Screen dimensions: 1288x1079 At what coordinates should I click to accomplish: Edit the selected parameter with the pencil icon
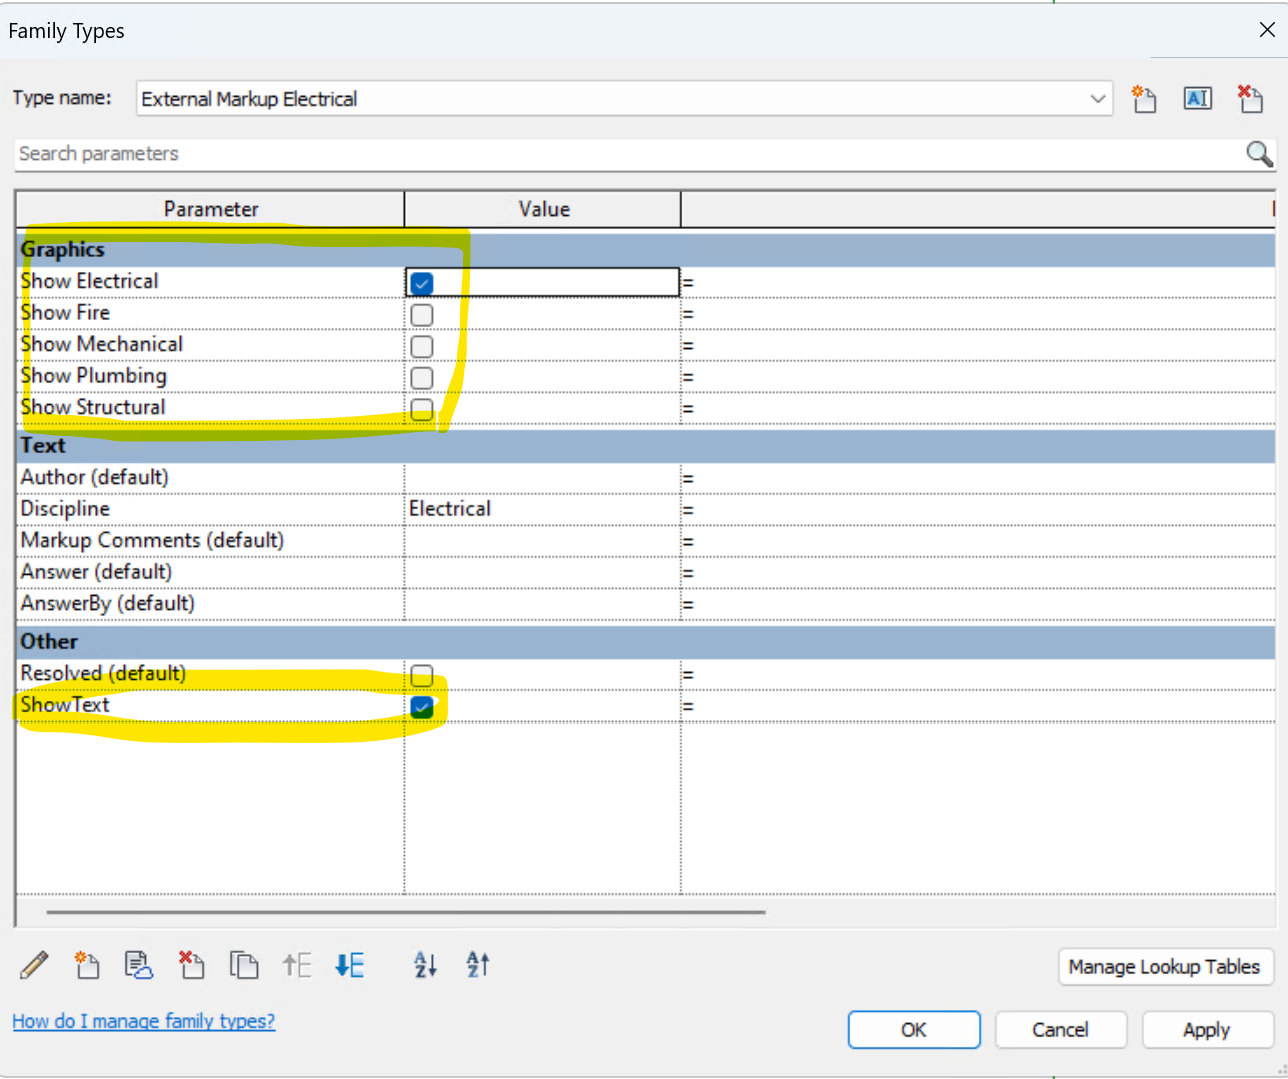coord(33,964)
